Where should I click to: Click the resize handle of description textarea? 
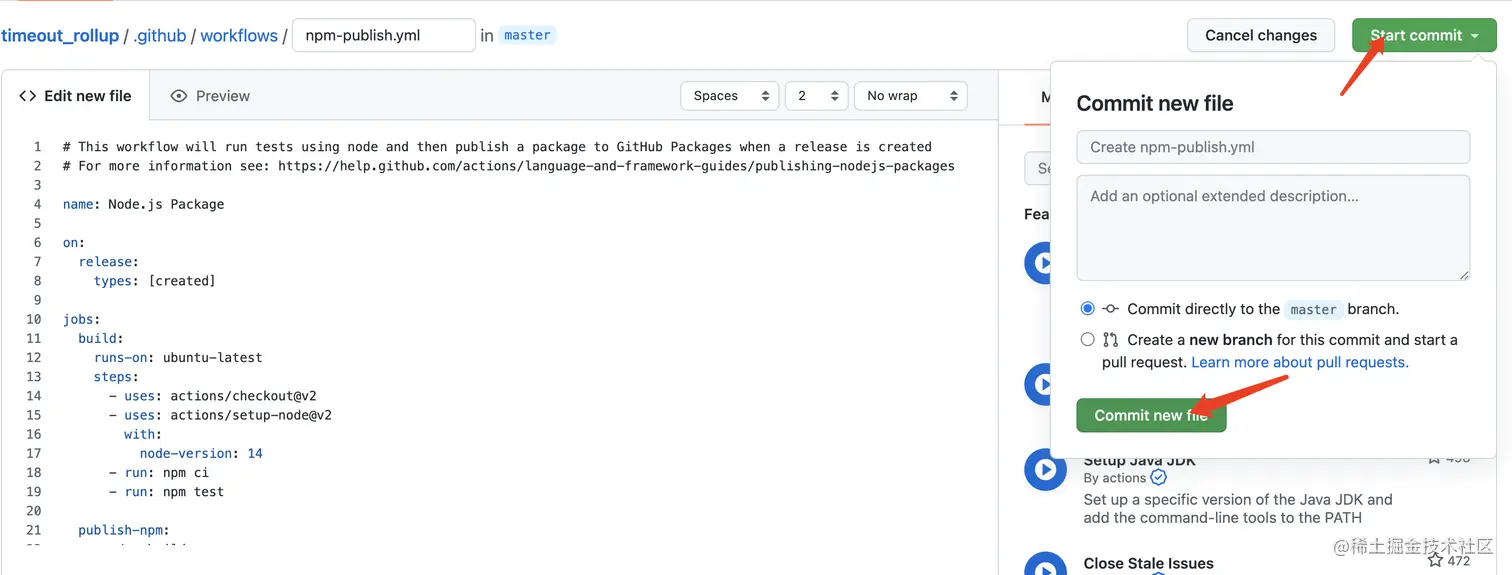[x=1463, y=274]
